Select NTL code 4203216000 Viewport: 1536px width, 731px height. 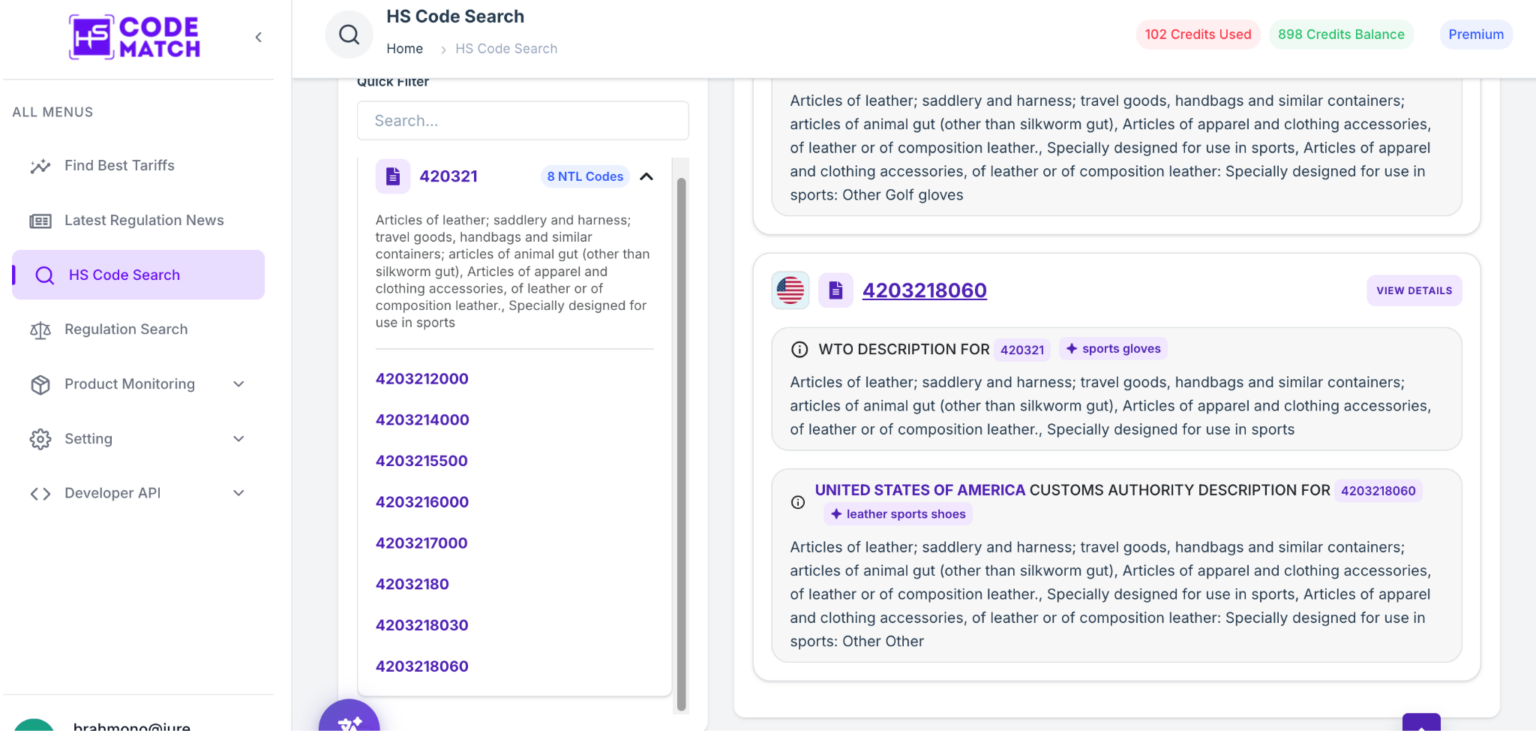[x=422, y=502]
